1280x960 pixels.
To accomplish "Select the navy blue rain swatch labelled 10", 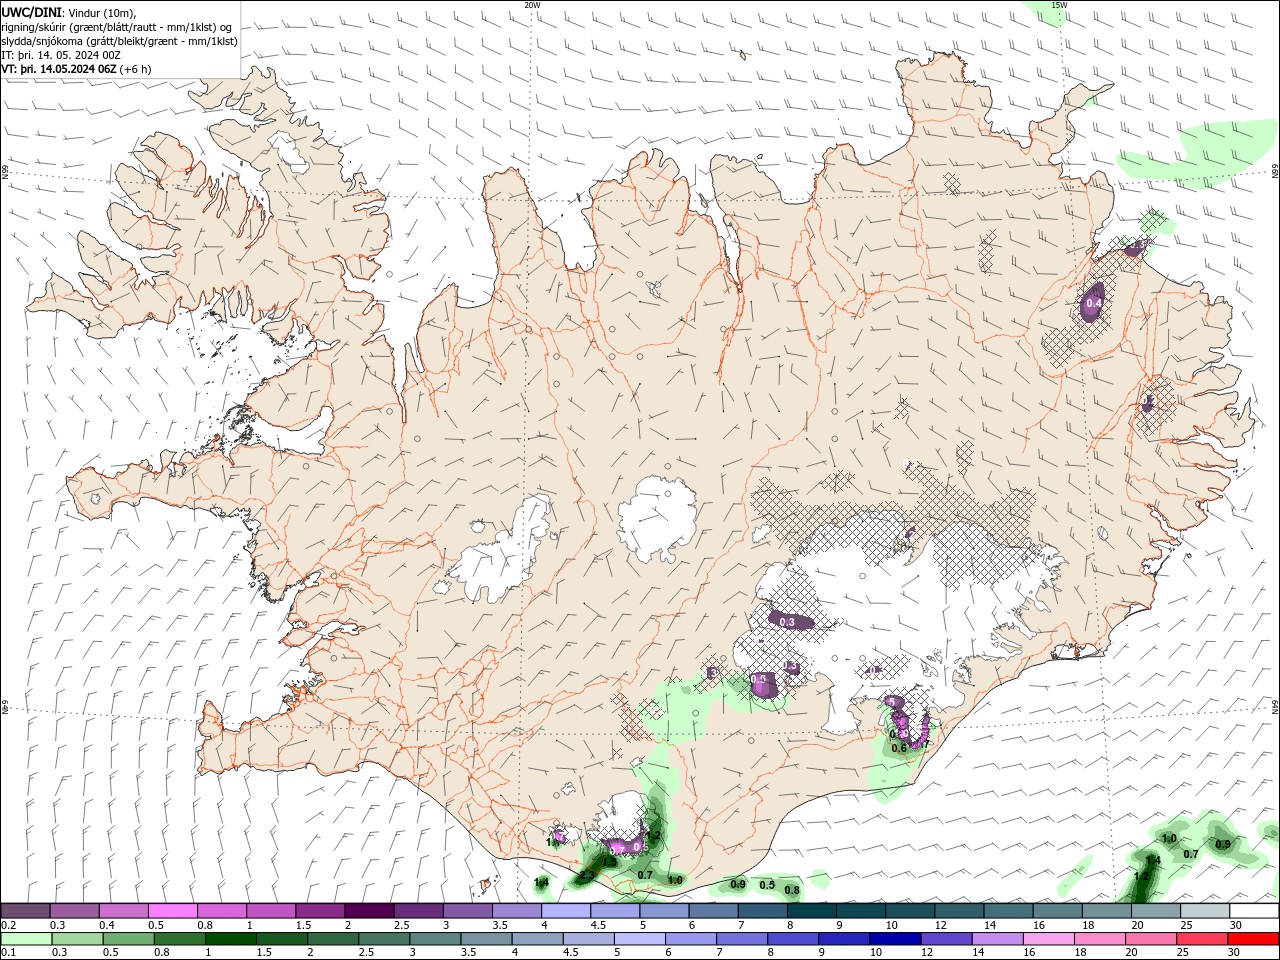I will [894, 939].
